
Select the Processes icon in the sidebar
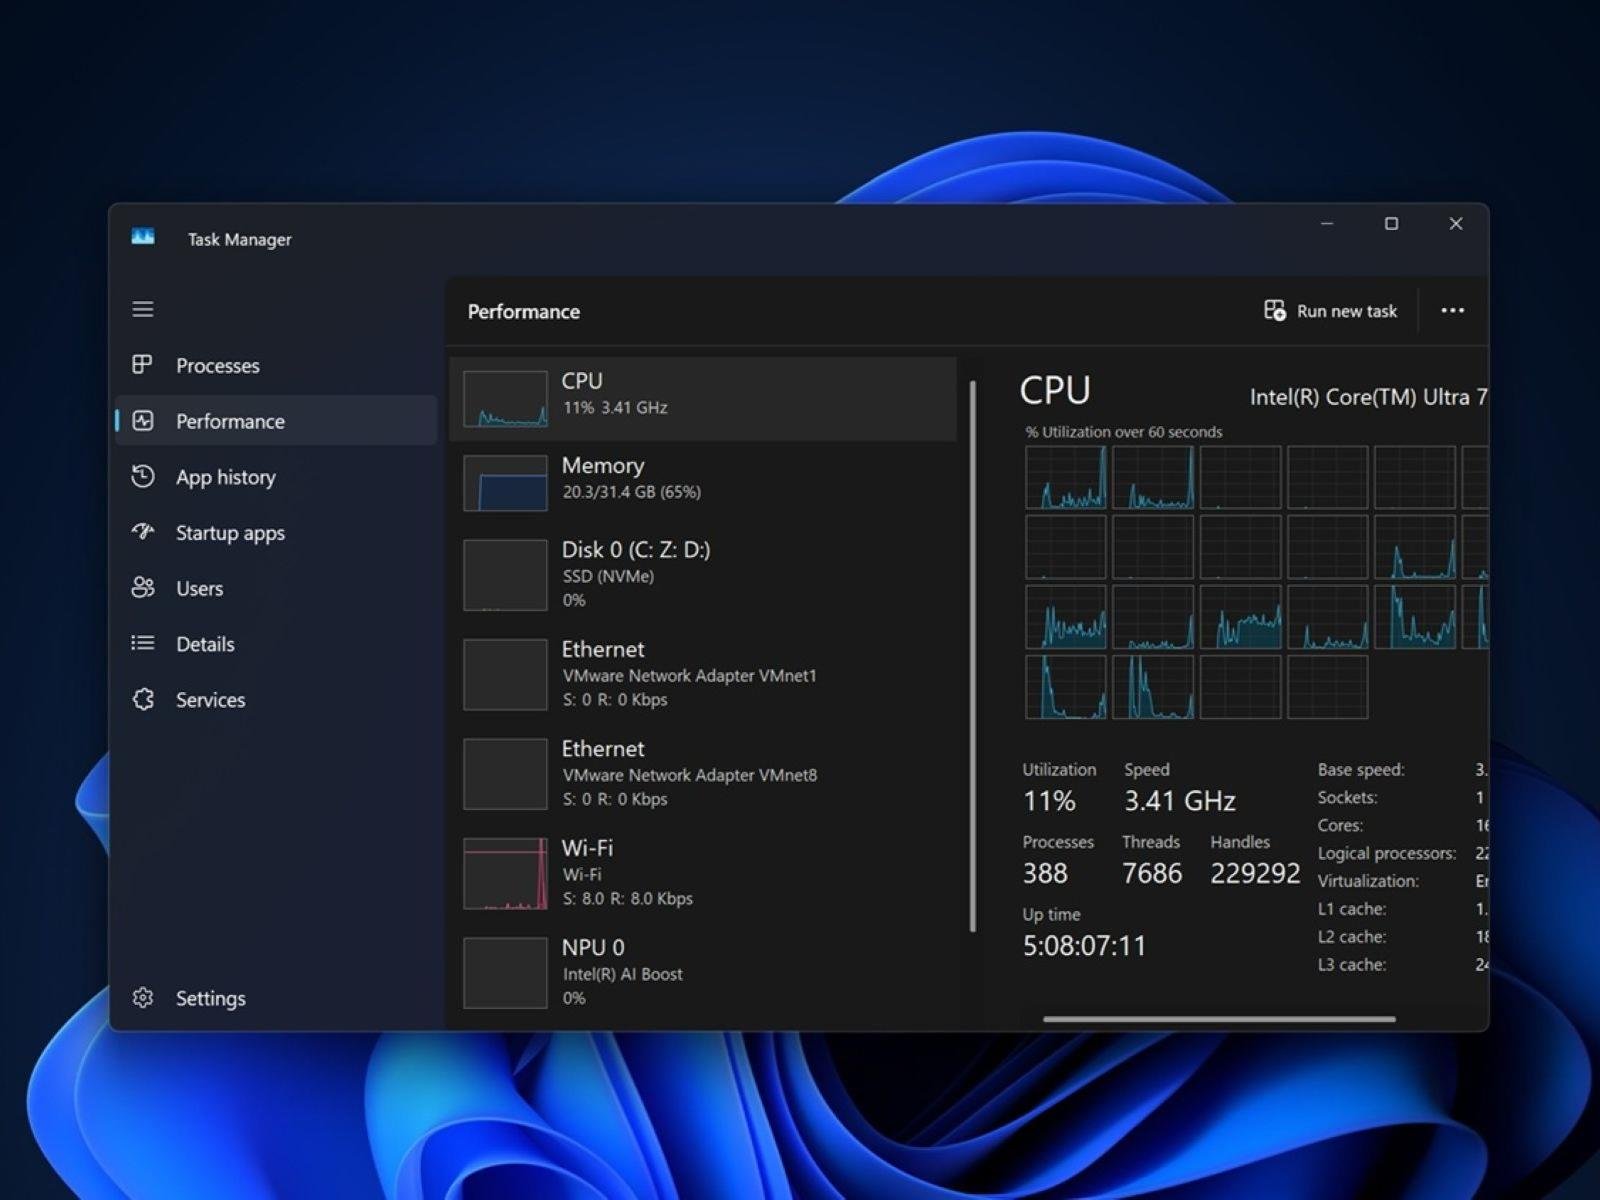143,365
